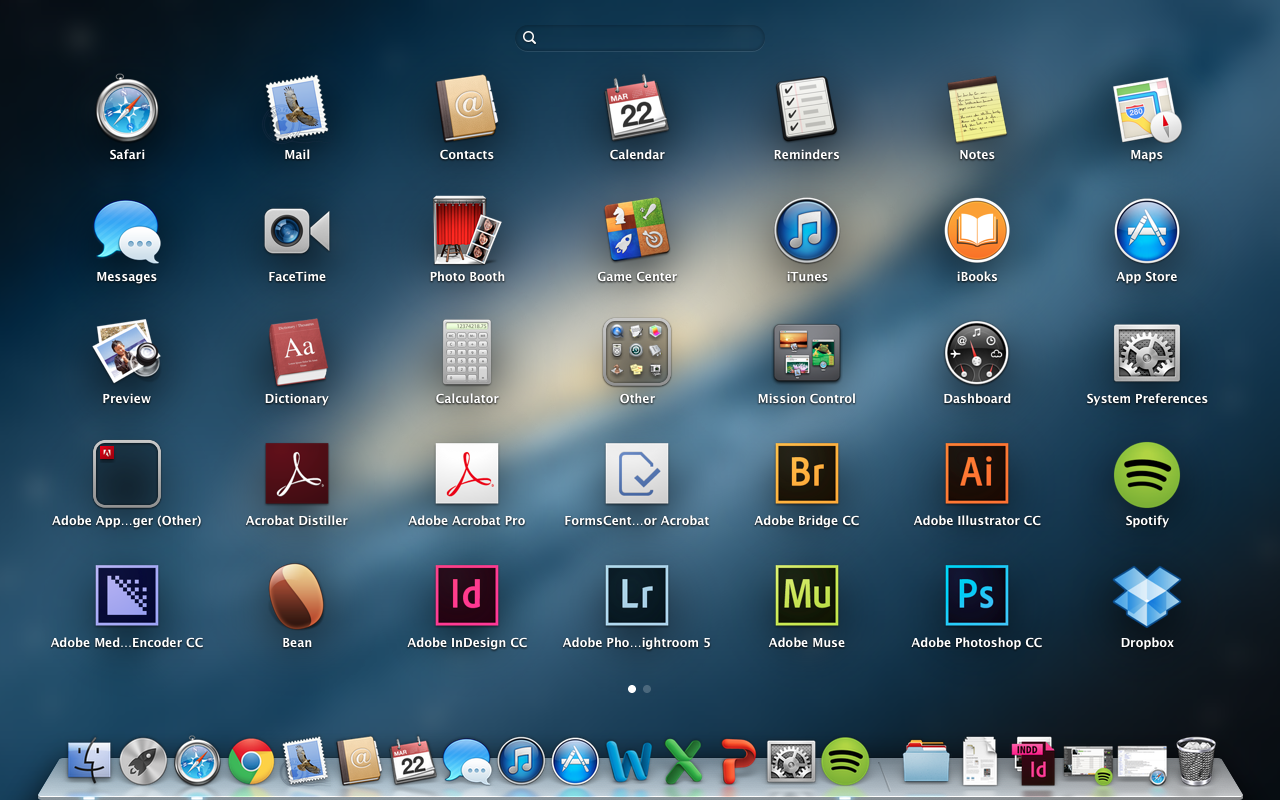Open System Preferences in the Launchpad grid

coord(1147,353)
